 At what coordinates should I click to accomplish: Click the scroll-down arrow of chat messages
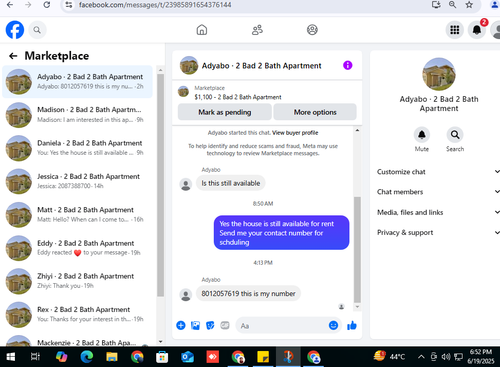click(x=357, y=307)
